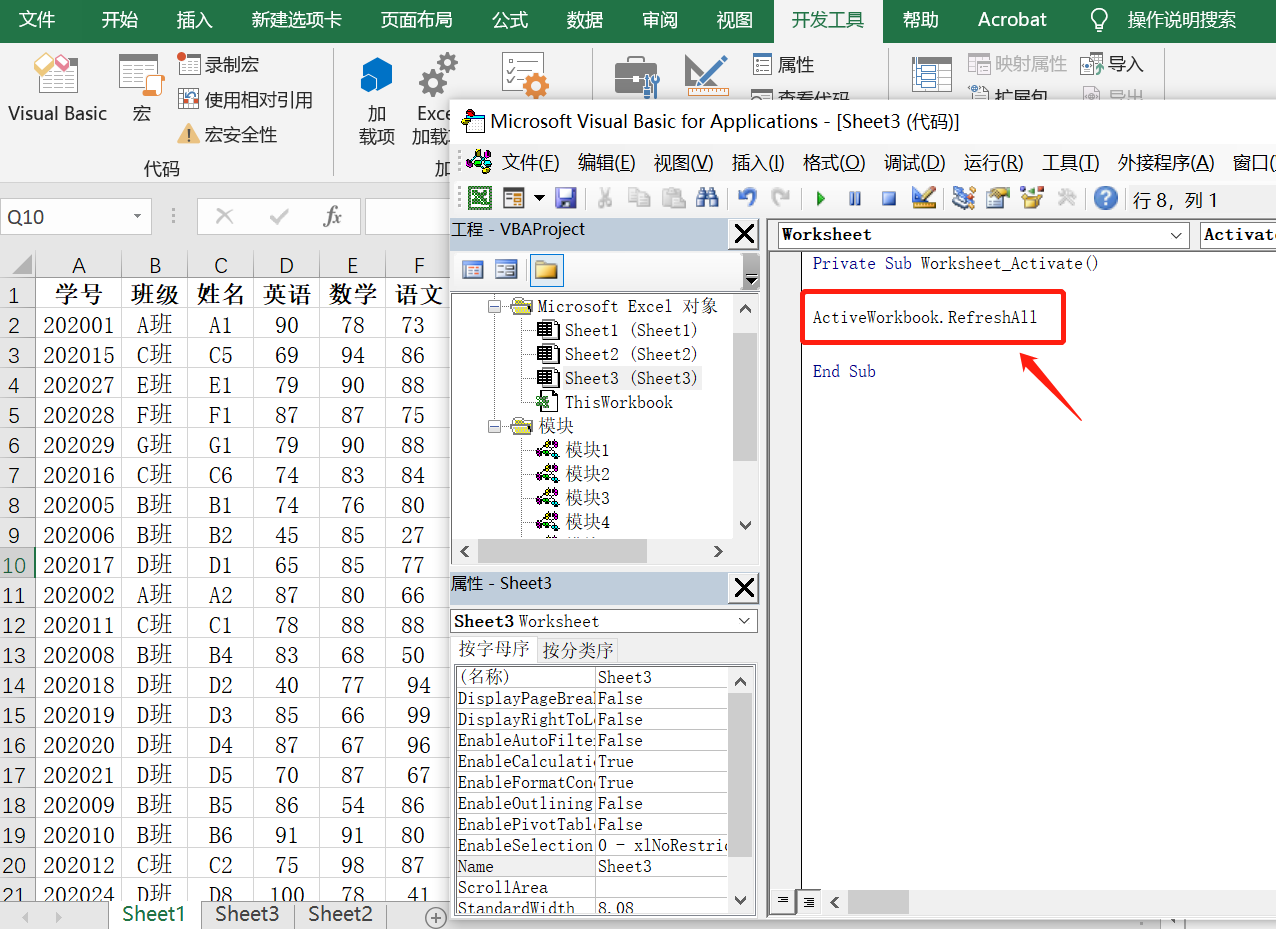Viewport: 1276px width, 929px height.
Task: Open Project Explorer icon in VBA toolbar
Action: 963,197
